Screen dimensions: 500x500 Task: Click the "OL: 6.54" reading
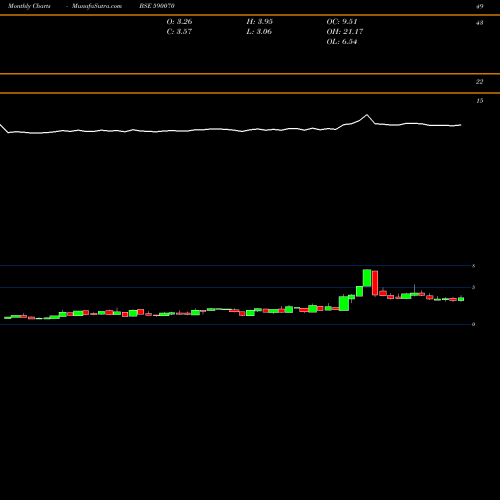click(x=342, y=42)
